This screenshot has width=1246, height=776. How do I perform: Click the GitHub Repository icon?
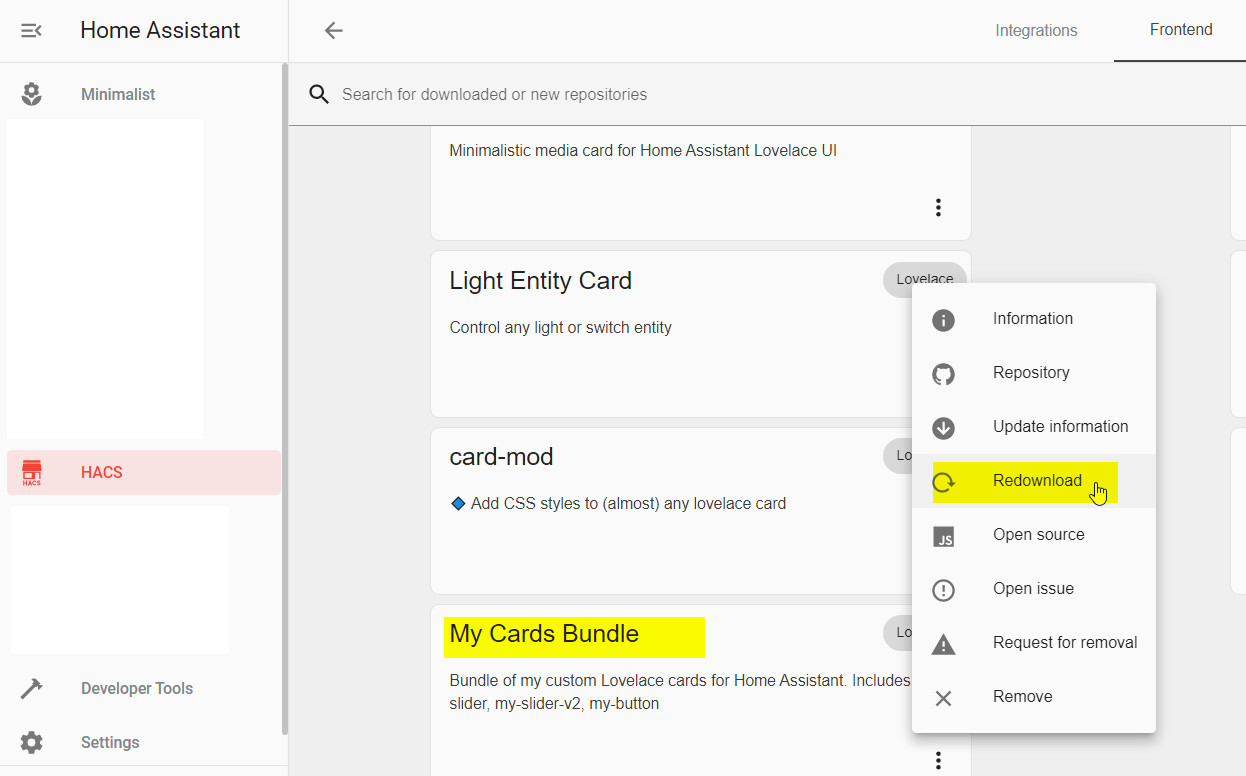tap(943, 374)
